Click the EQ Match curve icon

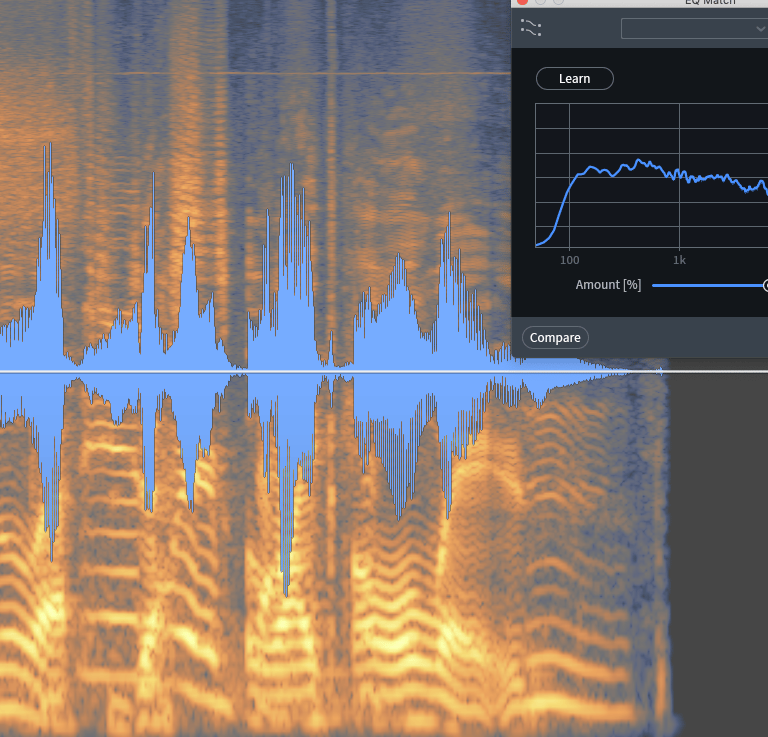(x=531, y=28)
